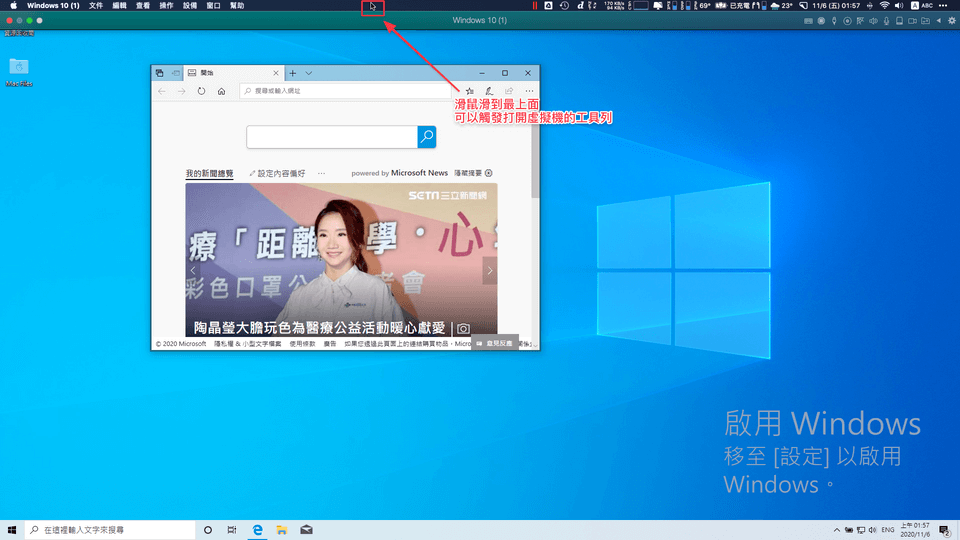Image resolution: width=960 pixels, height=540 pixels.
Task: Click the 意見反應 feedback button
Action: 495,343
